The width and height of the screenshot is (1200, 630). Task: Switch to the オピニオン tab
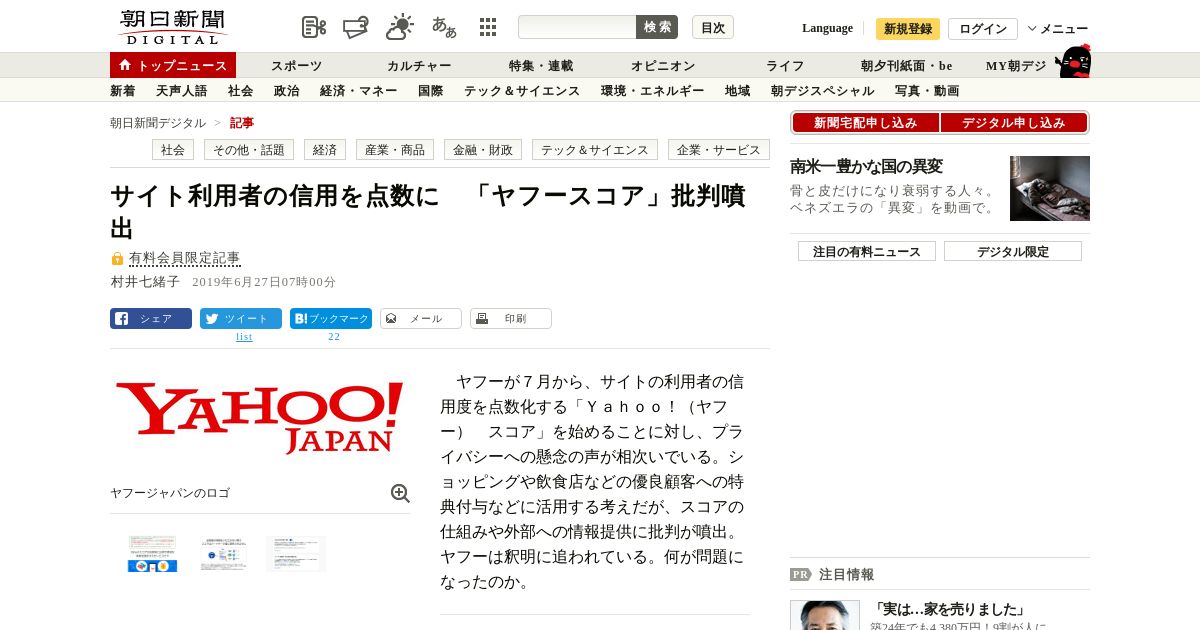663,65
